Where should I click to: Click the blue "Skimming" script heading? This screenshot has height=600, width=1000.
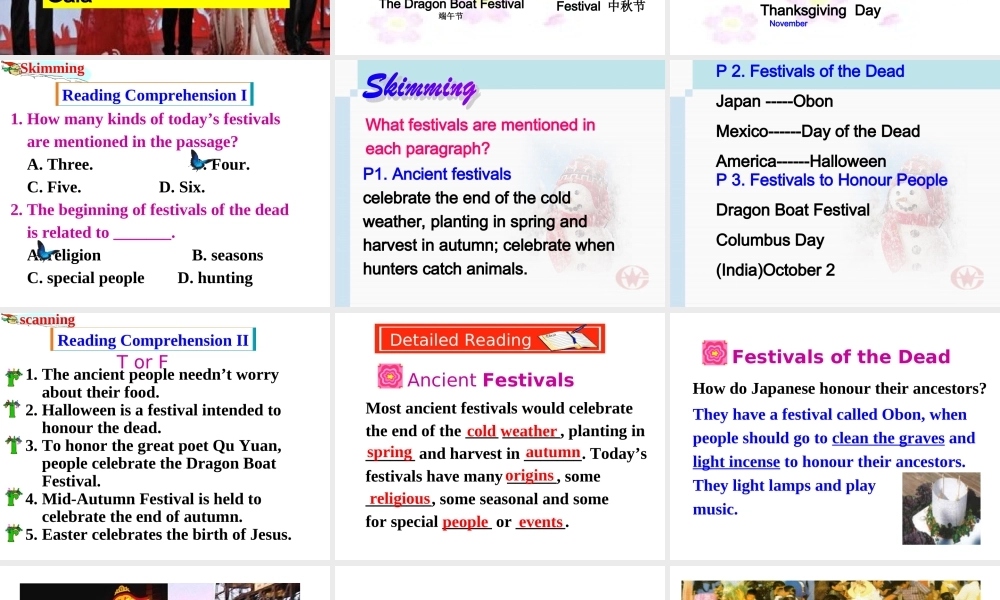[420, 87]
